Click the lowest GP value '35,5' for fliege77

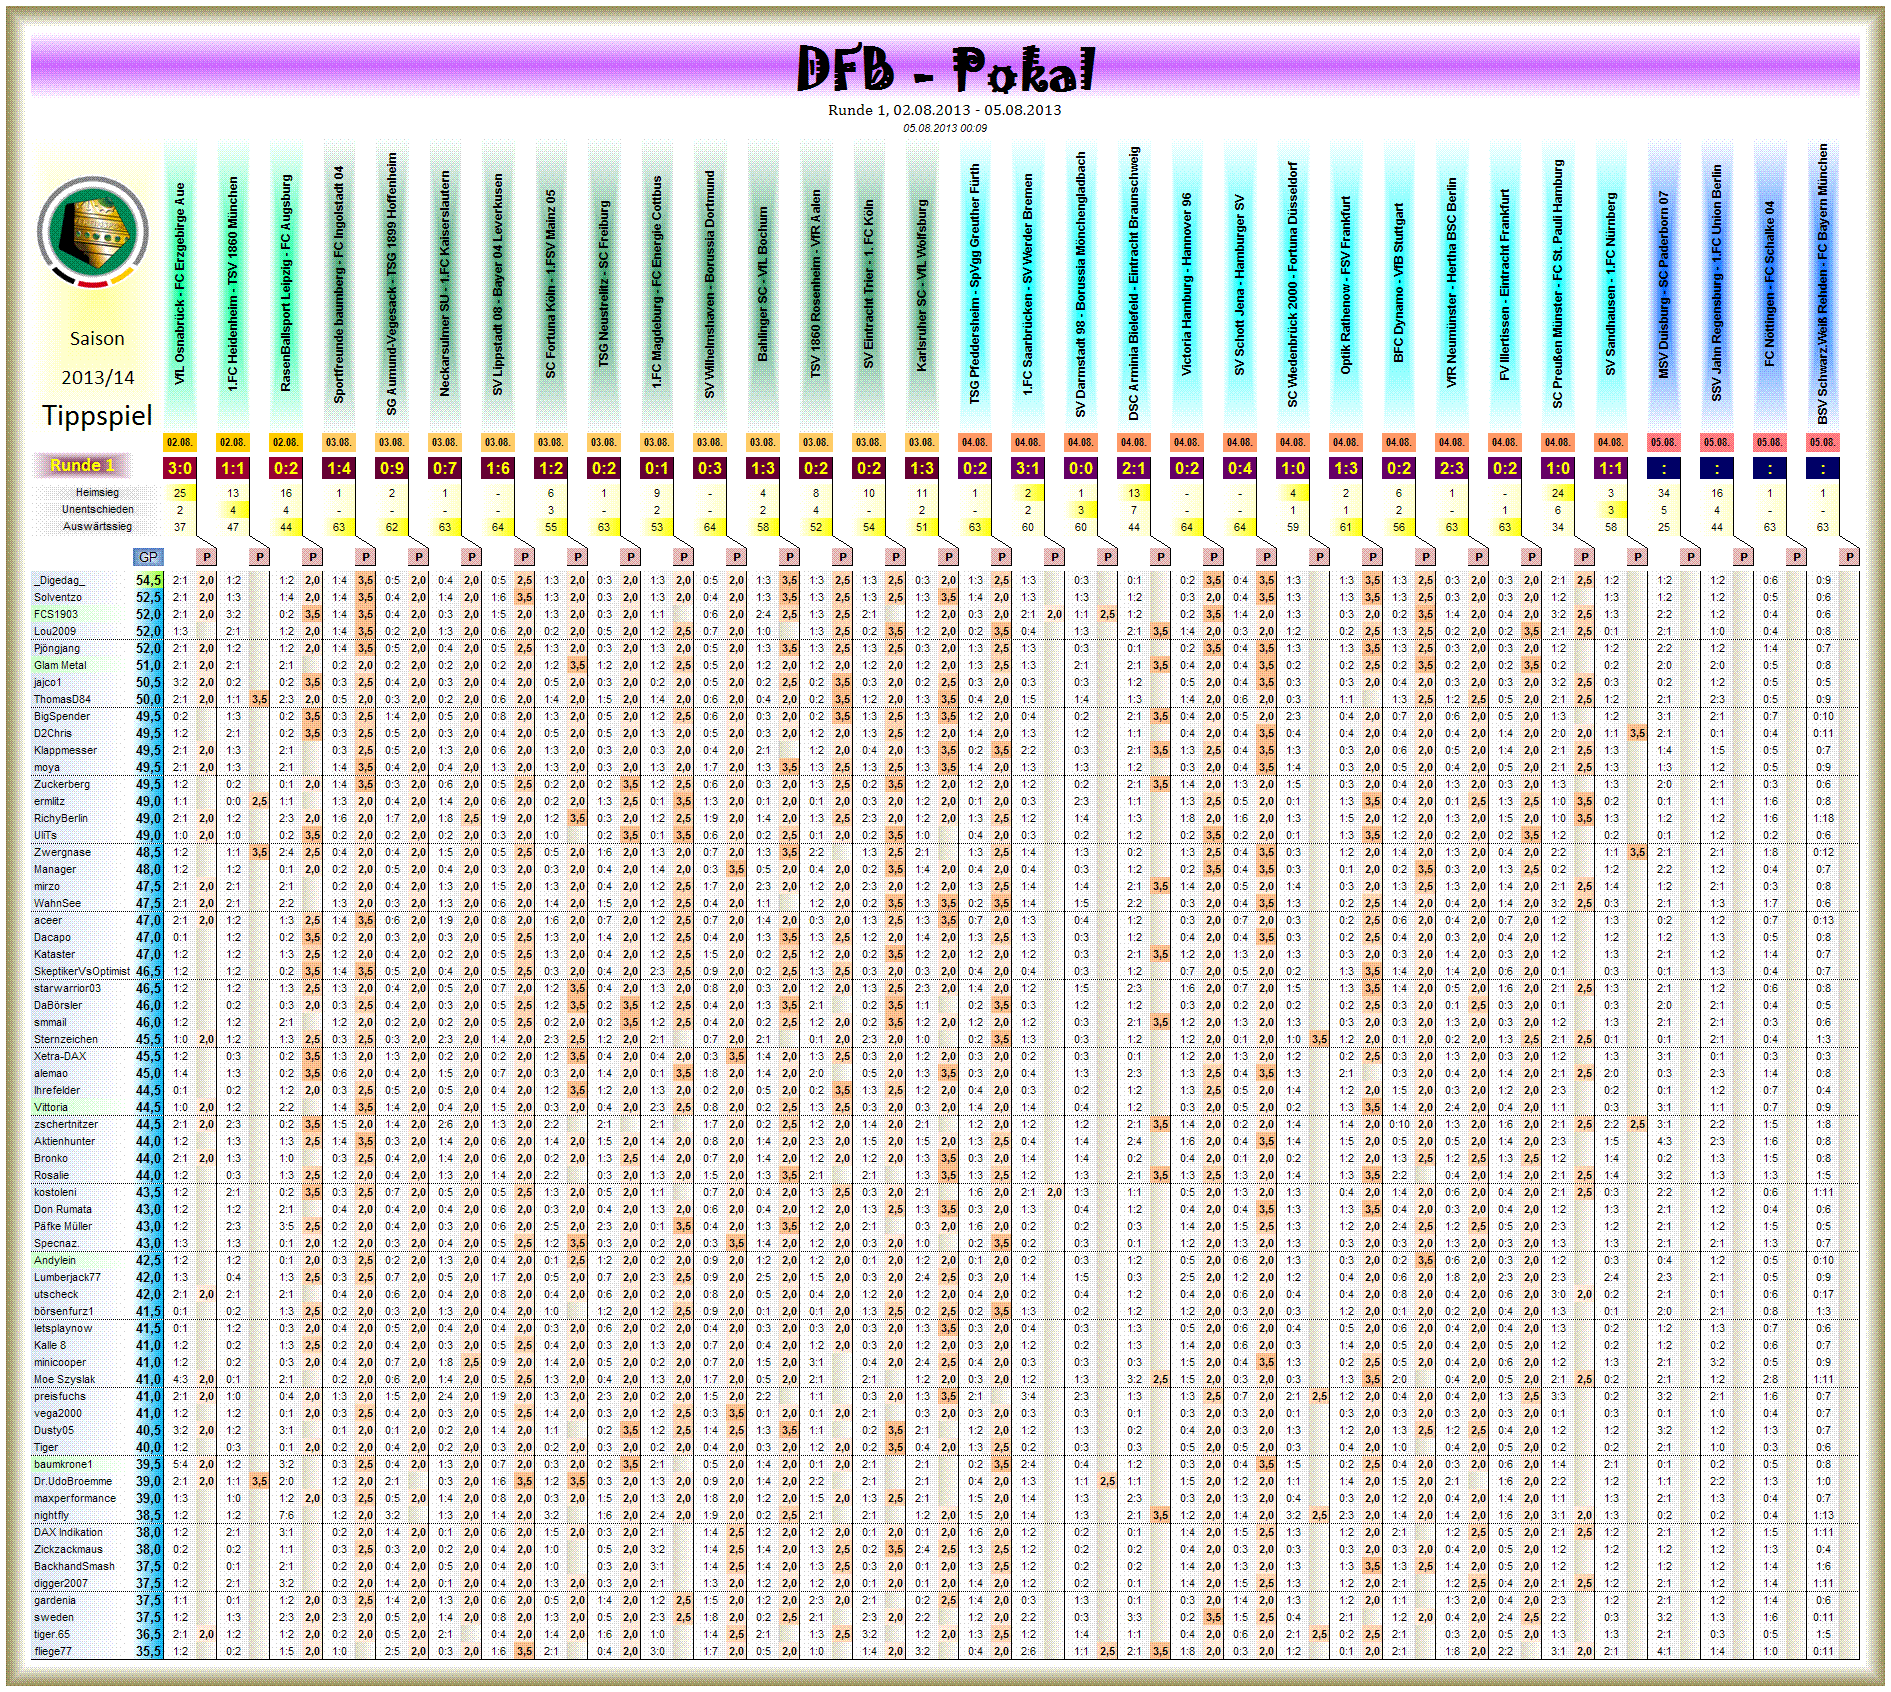(148, 1651)
